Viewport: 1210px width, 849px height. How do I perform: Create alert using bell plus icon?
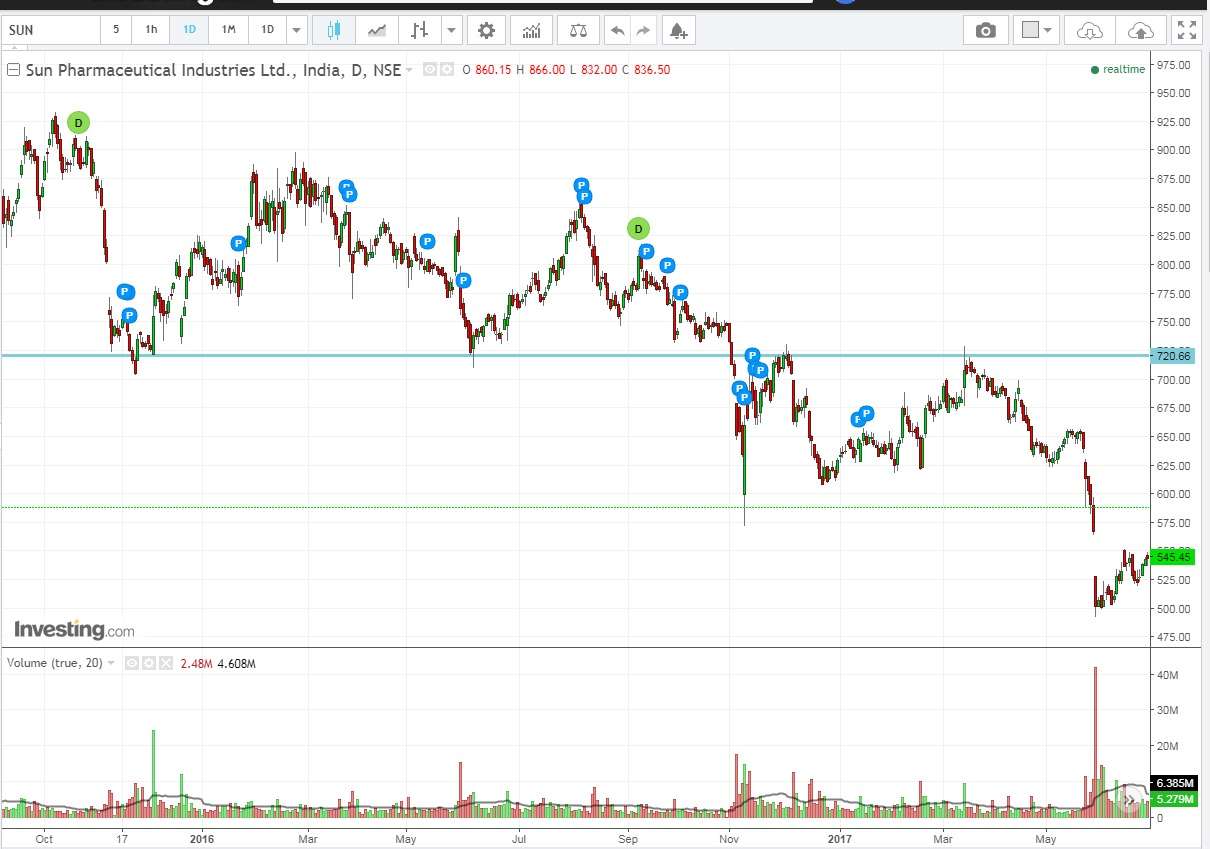click(679, 30)
